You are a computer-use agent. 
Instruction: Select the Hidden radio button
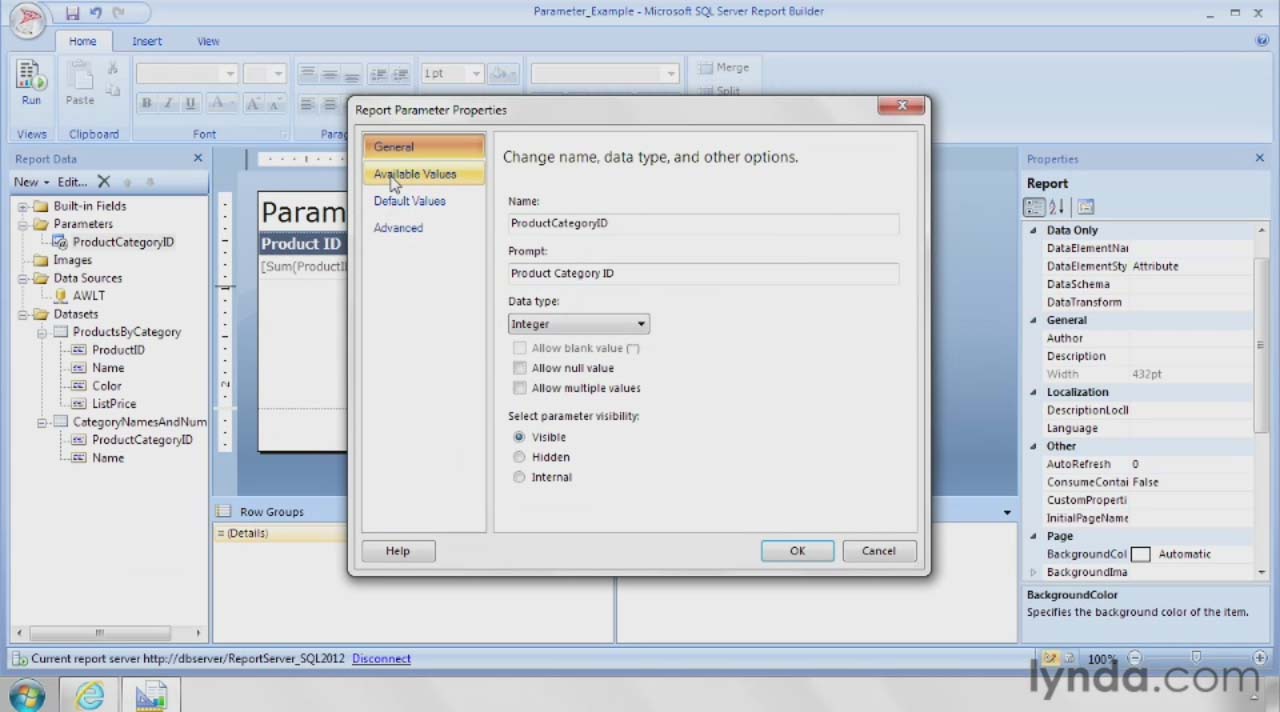tap(519, 457)
